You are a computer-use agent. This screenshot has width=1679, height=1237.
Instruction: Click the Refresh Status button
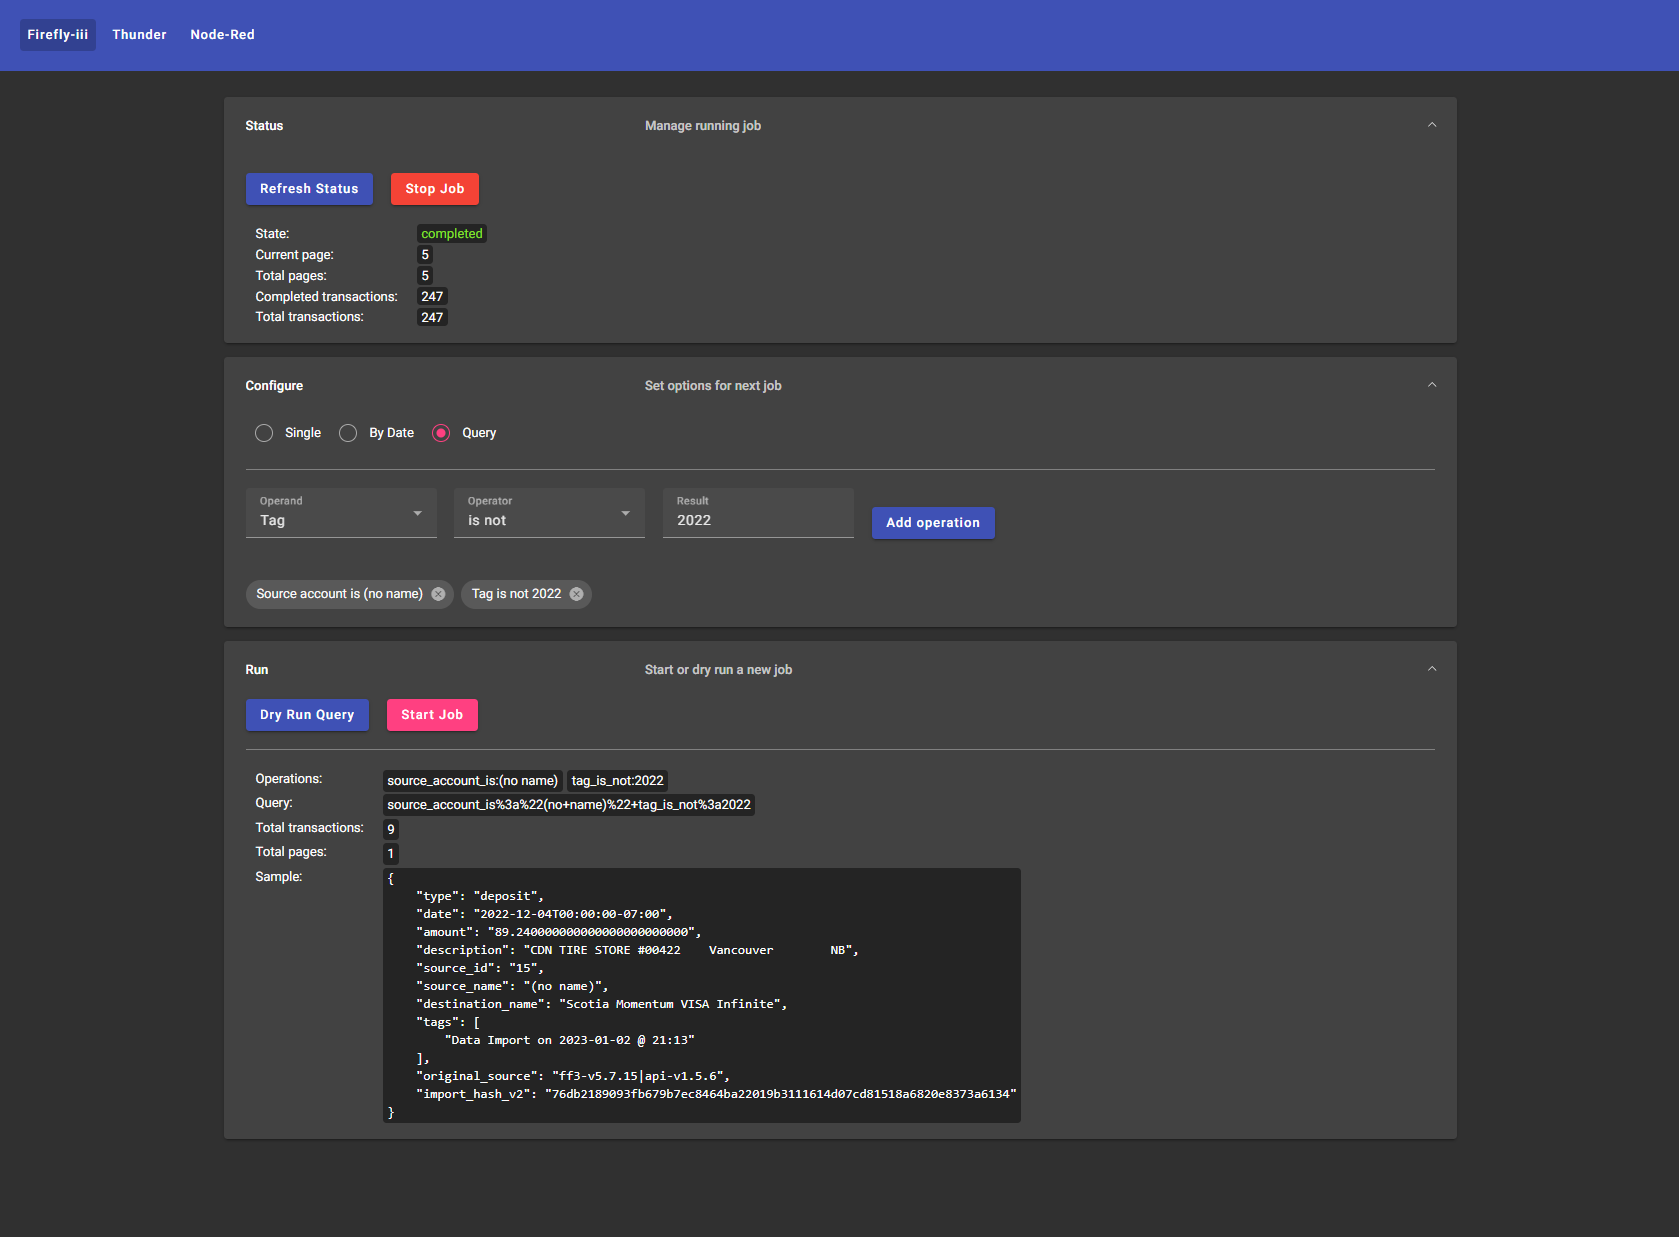coord(309,189)
